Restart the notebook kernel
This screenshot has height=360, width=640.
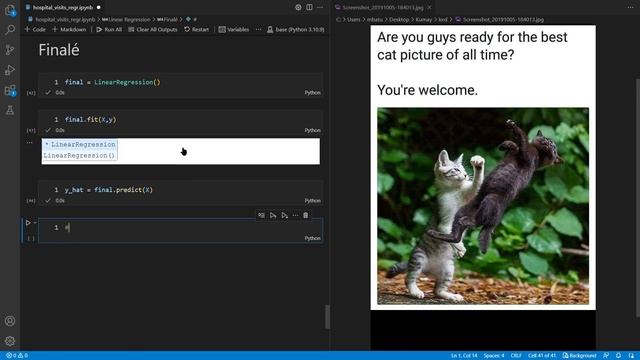196,29
